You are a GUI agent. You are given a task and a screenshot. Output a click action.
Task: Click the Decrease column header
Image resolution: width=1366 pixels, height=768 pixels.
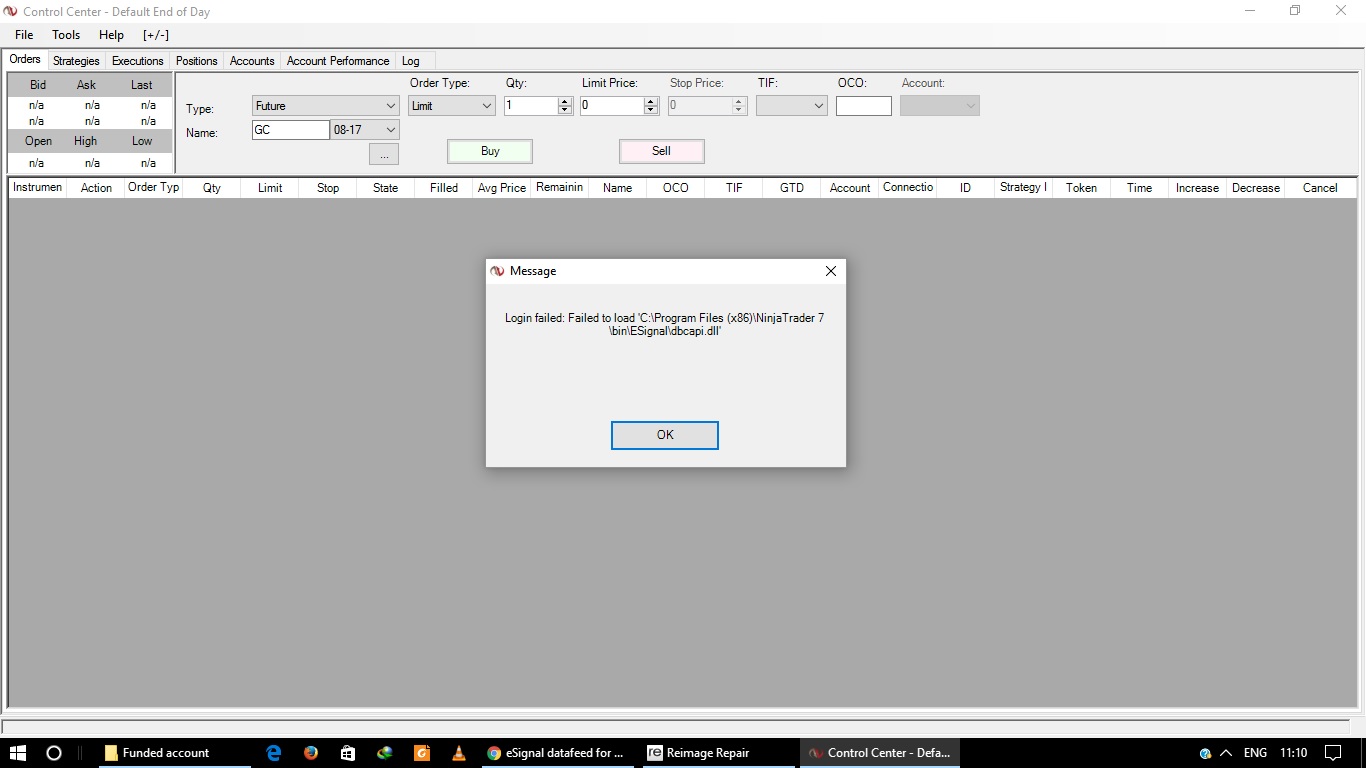[x=1256, y=188]
